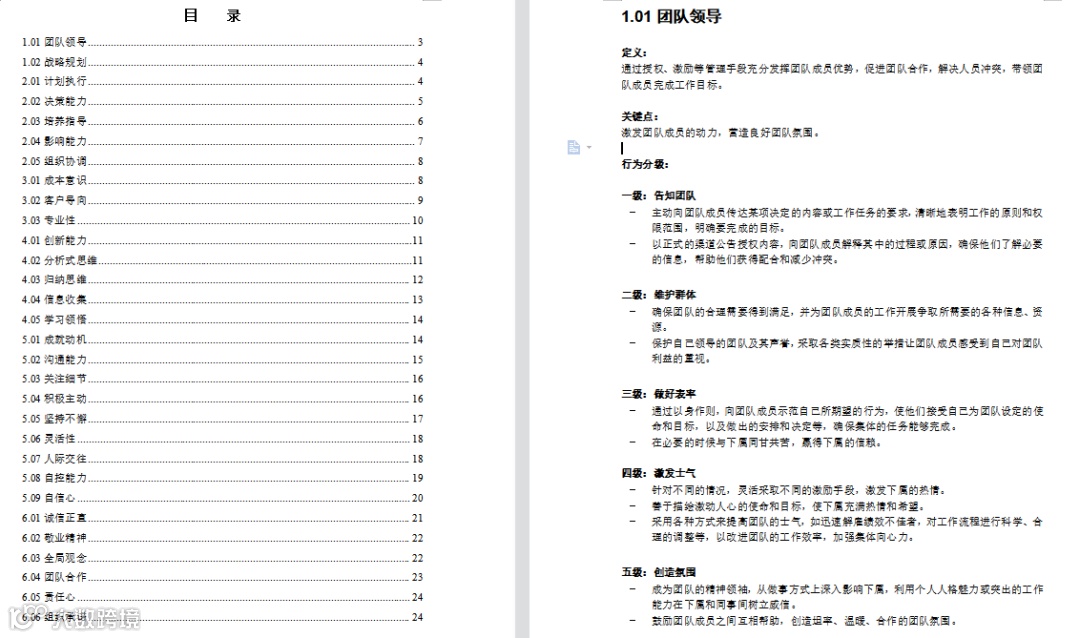
Task: Go to TOC entry 5.04 积极主动
Action: click(222, 399)
